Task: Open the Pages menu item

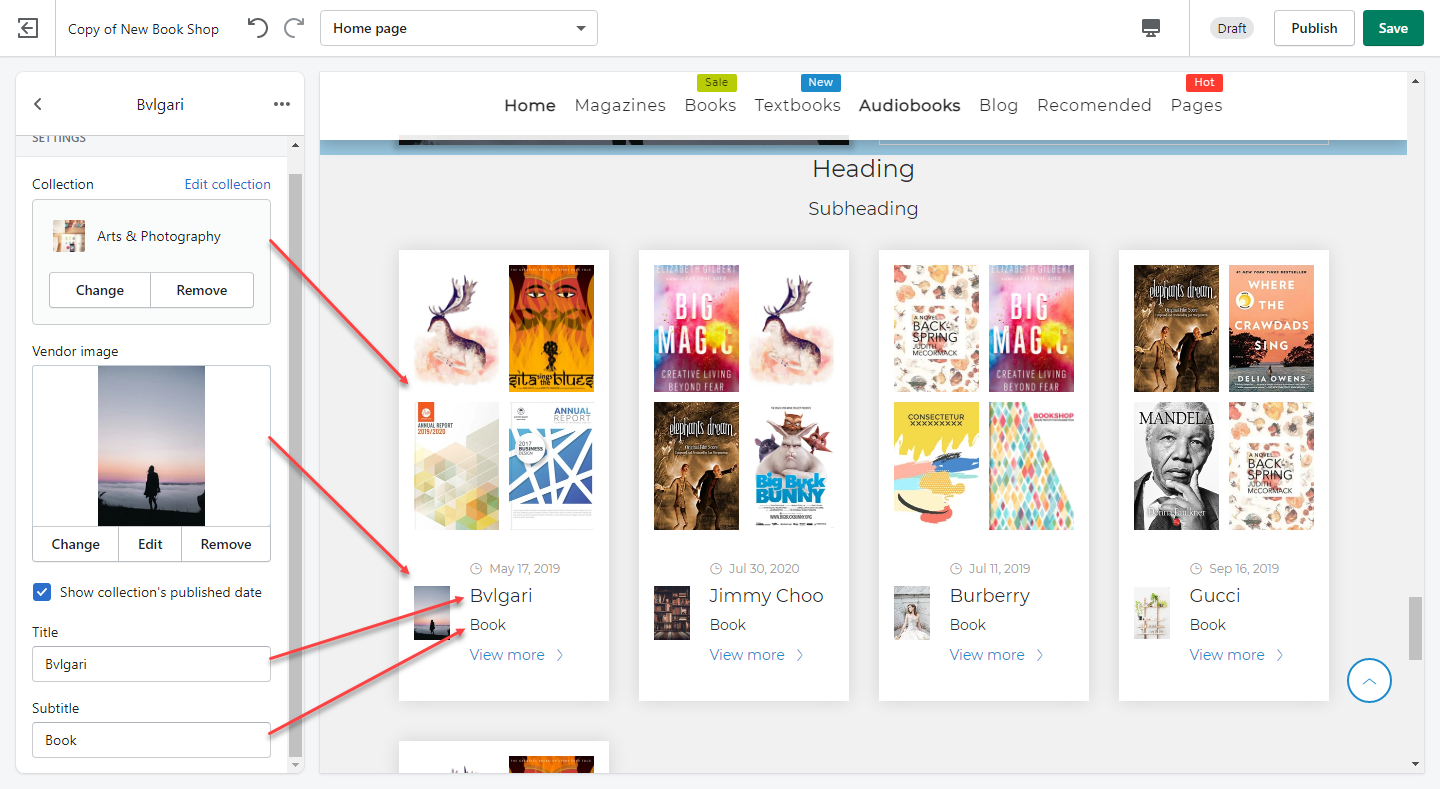Action: coord(1197,105)
